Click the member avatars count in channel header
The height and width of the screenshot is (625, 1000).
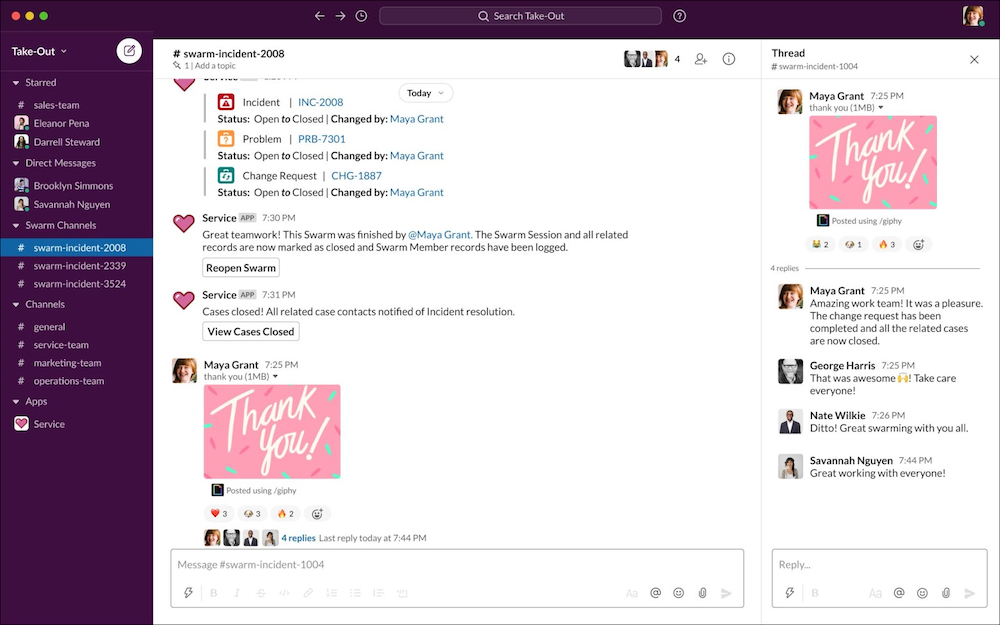652,59
